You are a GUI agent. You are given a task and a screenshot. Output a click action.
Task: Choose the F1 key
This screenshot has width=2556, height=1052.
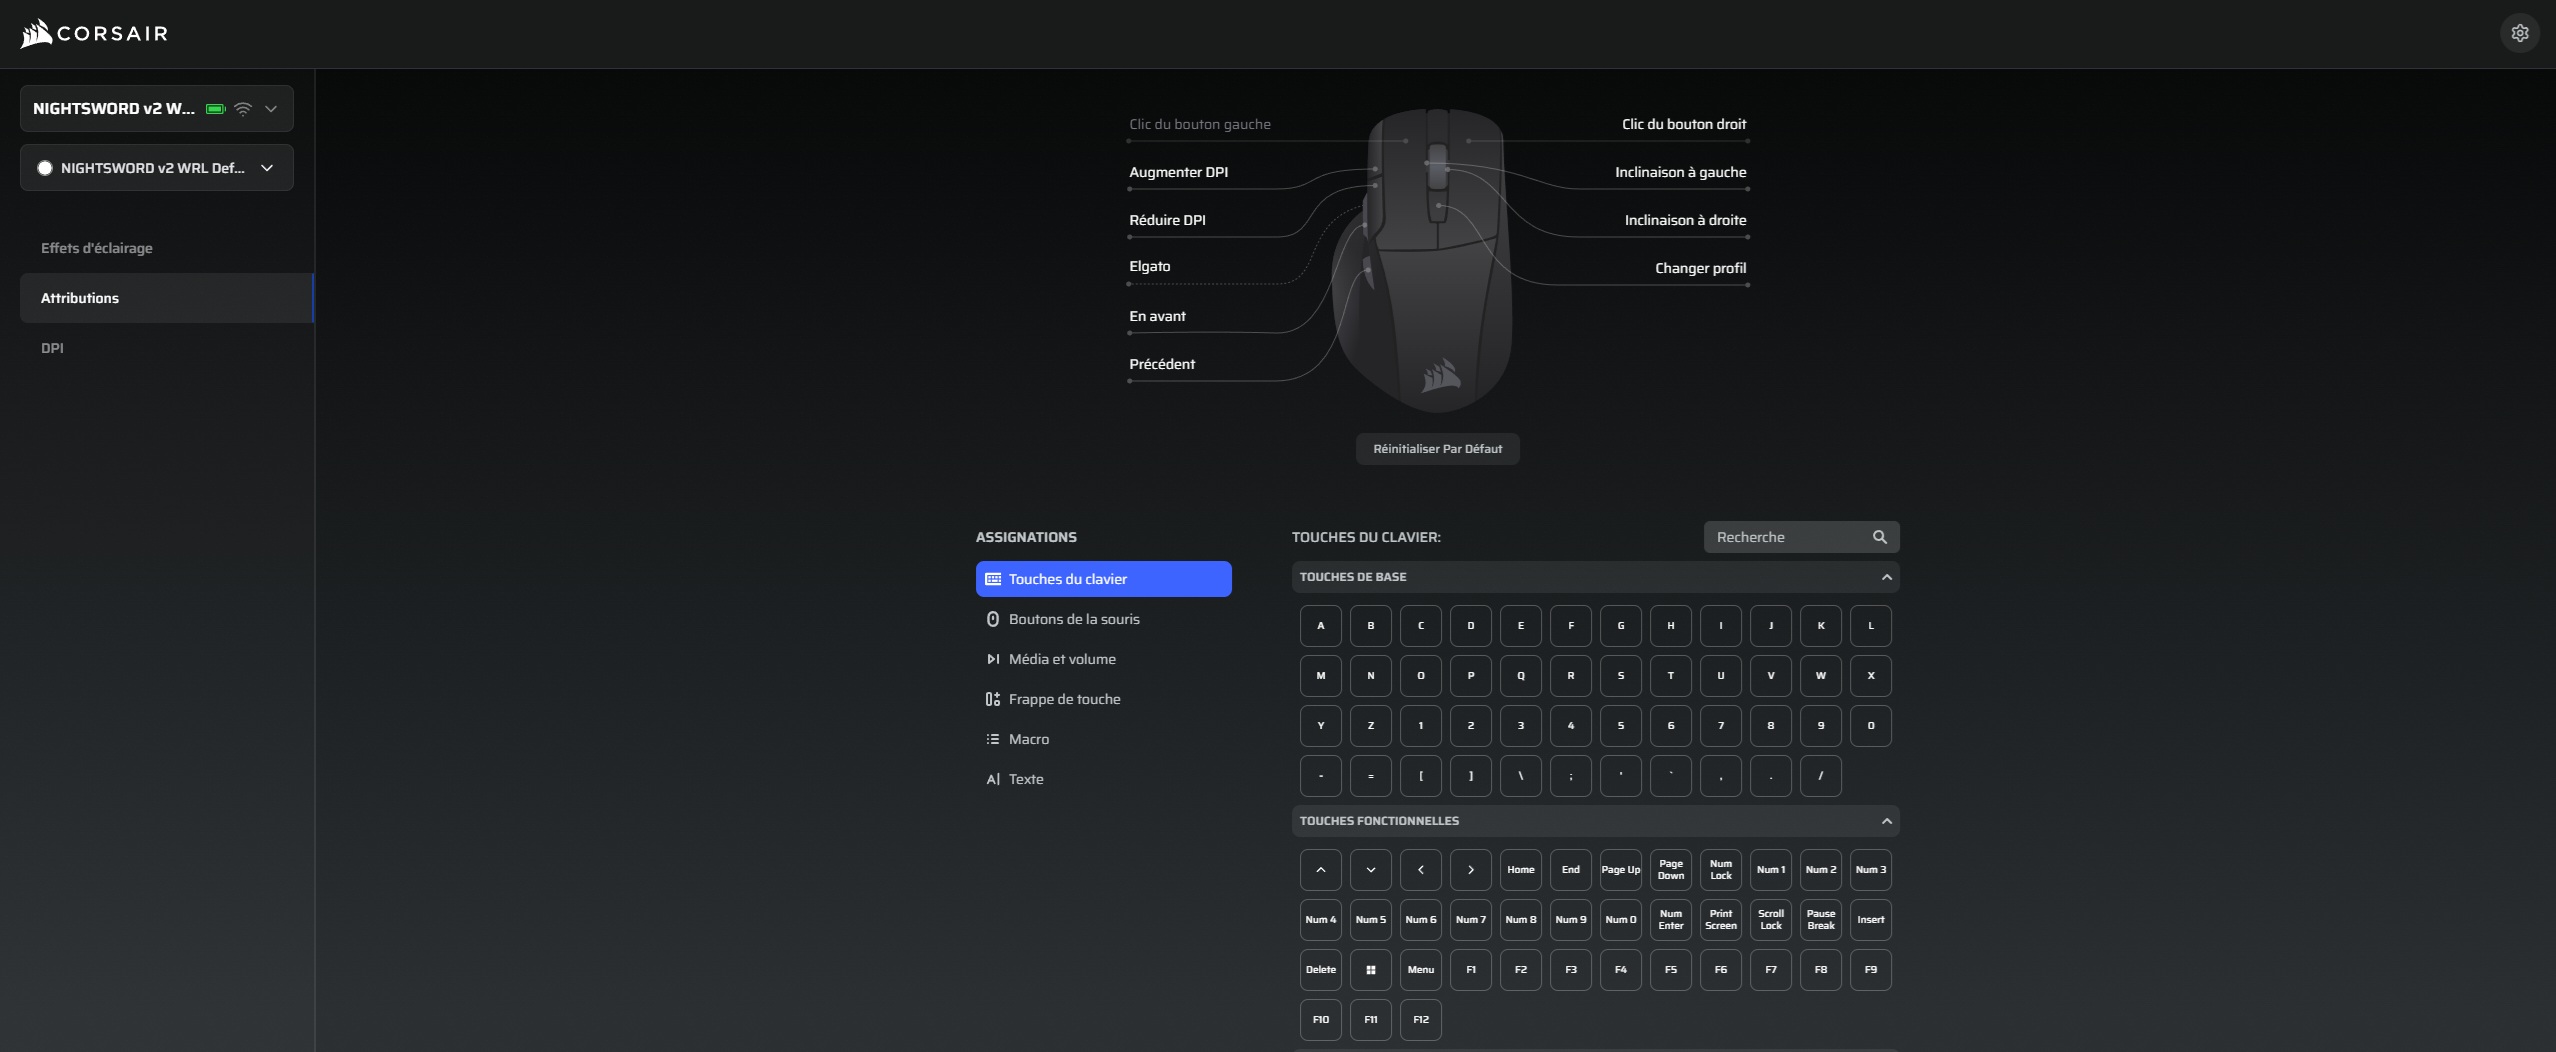1471,970
